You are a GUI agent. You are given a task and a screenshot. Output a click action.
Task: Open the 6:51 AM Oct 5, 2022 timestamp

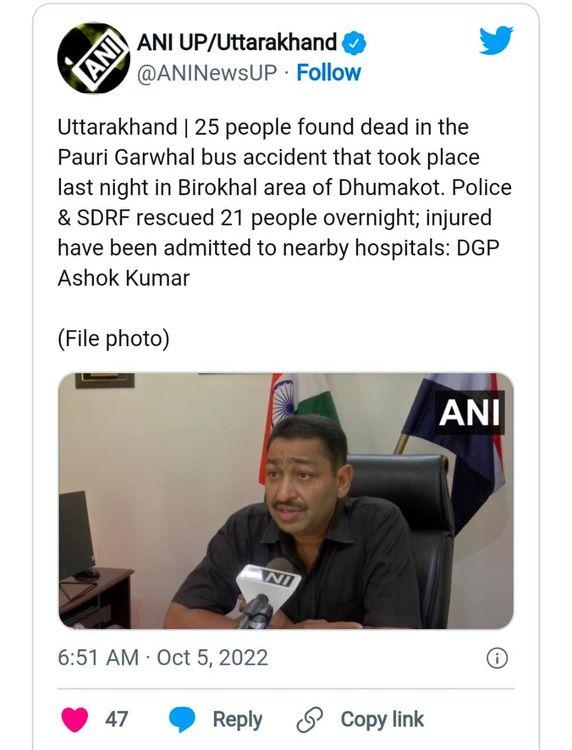click(x=163, y=658)
